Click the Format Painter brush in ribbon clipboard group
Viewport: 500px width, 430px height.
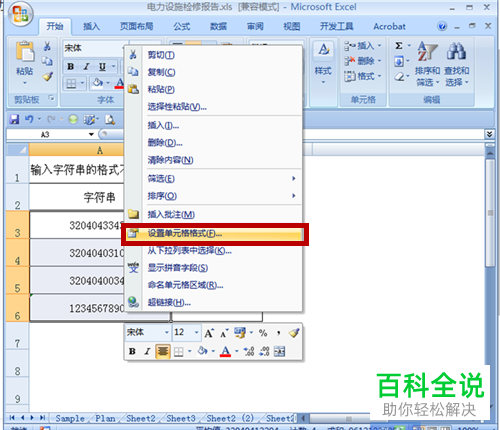(x=48, y=77)
